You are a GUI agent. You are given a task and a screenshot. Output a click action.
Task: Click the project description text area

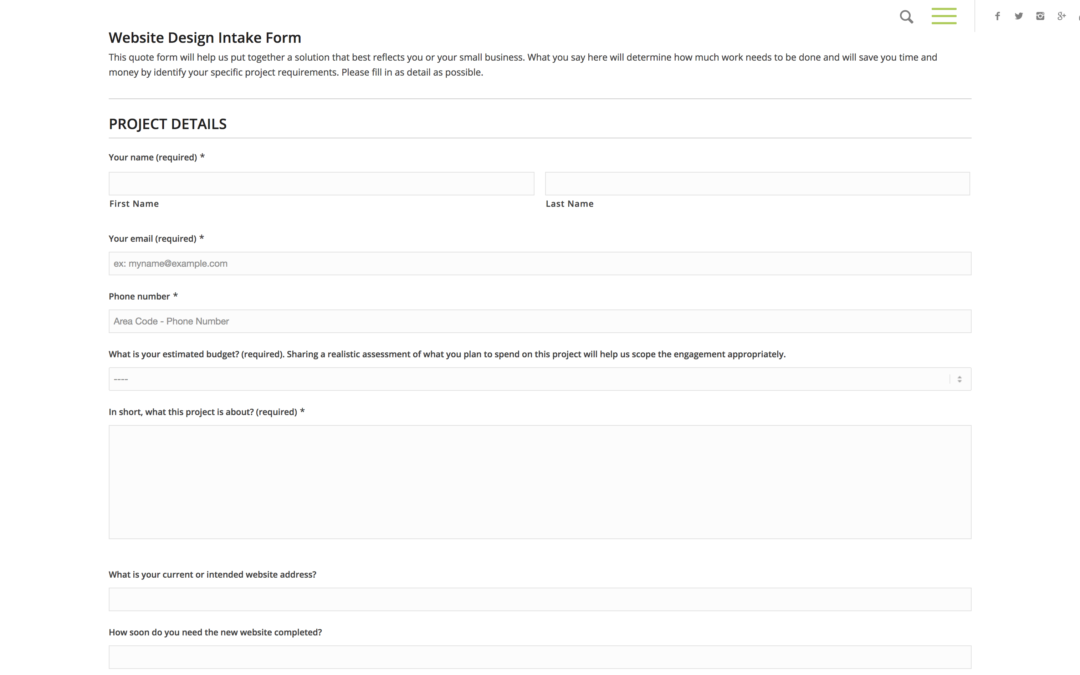coord(539,481)
